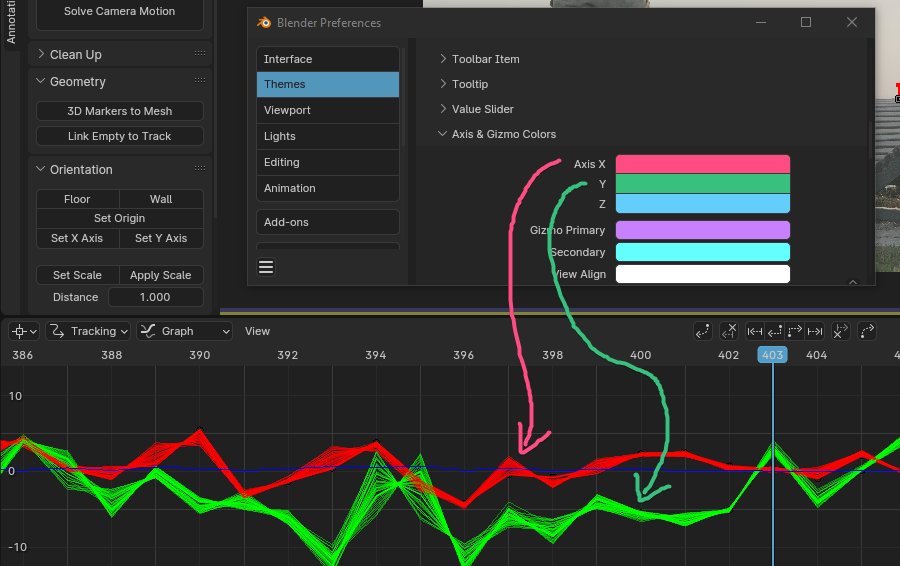900x566 pixels.
Task: Click the Set Y Axis button
Action: pyautogui.click(x=161, y=238)
